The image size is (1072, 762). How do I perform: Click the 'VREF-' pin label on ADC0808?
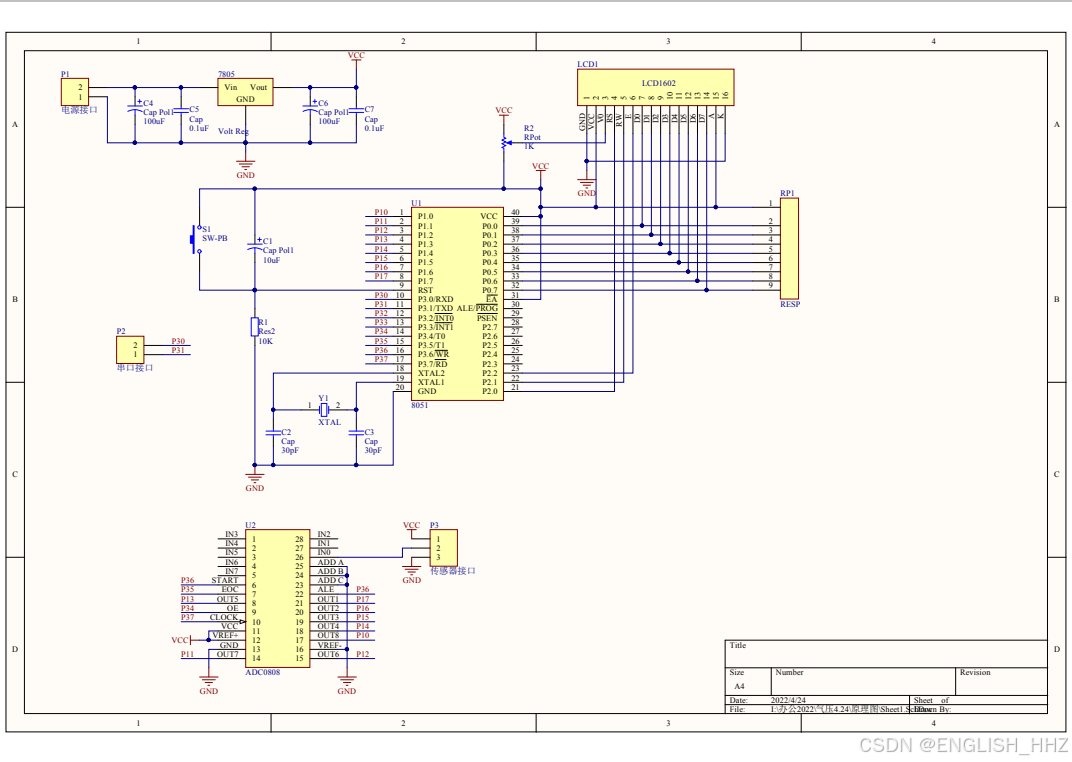tap(330, 645)
